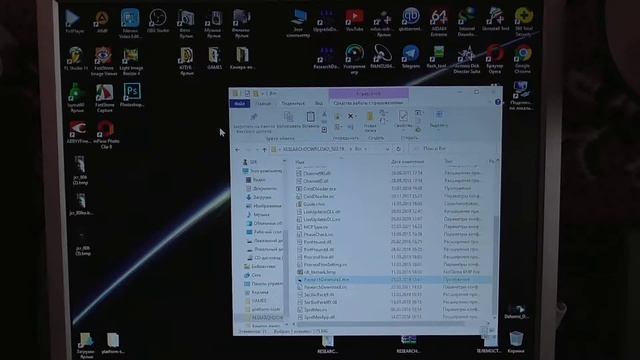
Task: Launch FastStone Image Viewer shortcut
Action: tap(104, 60)
